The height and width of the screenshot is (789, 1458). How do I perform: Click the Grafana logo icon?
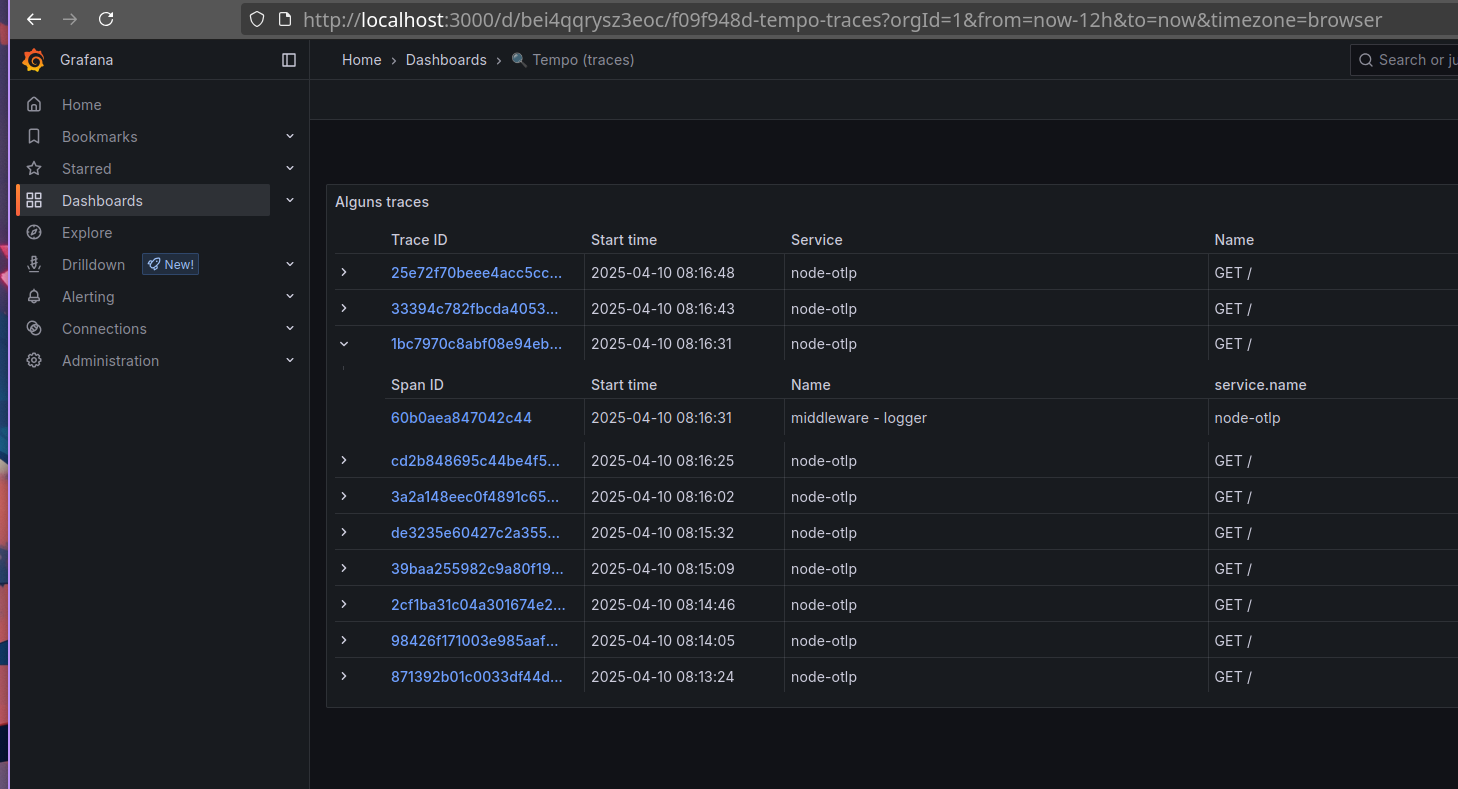(x=33, y=60)
